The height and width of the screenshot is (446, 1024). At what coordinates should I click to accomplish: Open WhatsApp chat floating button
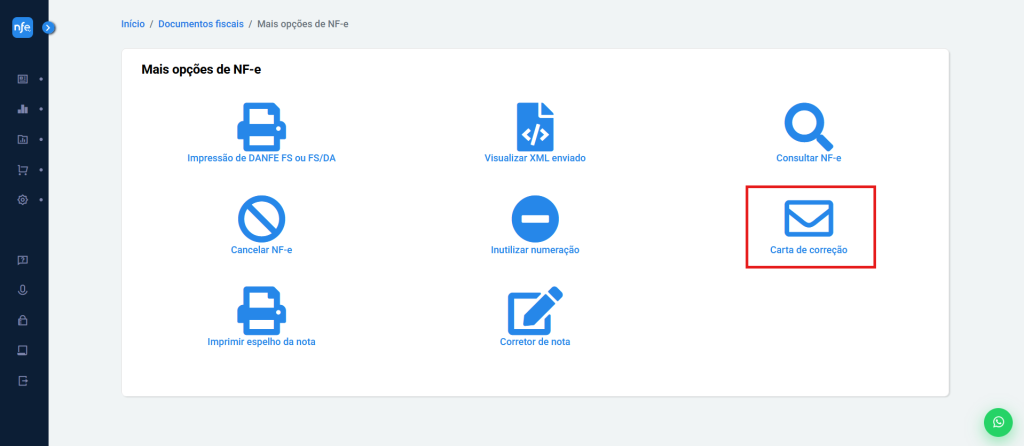point(997,422)
